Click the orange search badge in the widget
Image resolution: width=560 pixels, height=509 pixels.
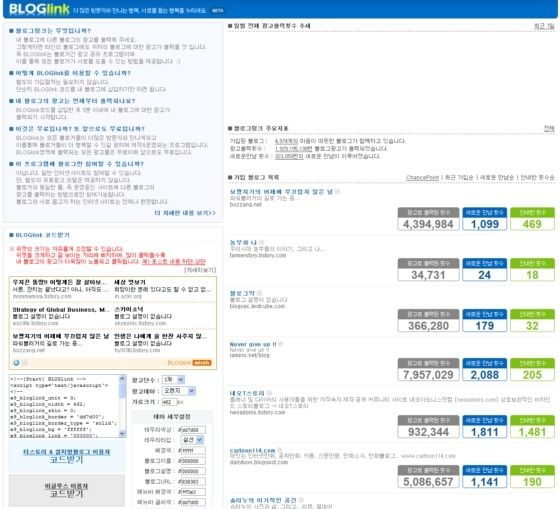click(202, 363)
